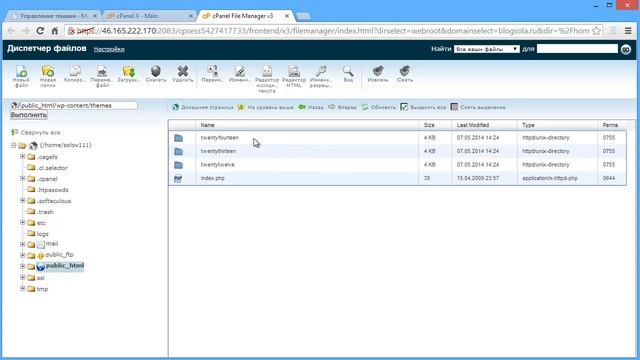Click the Unselect All checkbox
Screen dimensions: 640x360
tap(454, 107)
